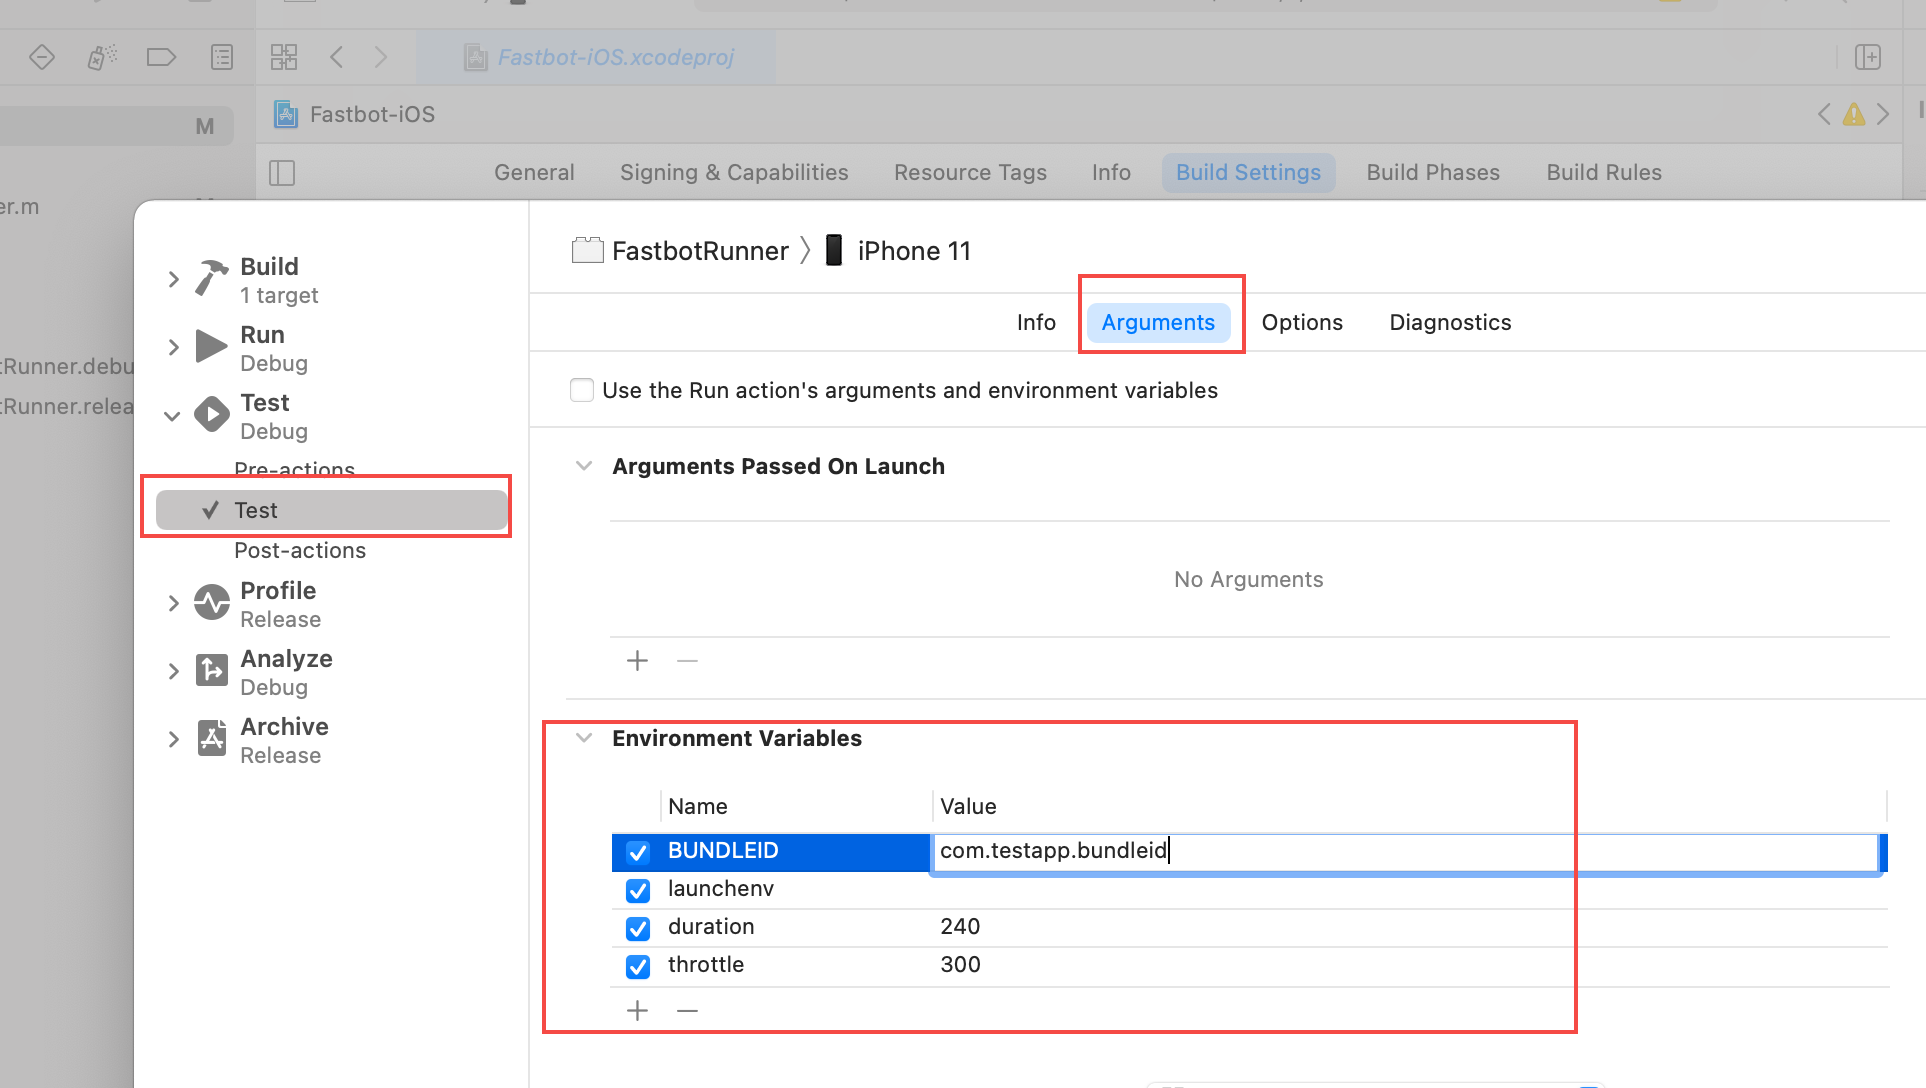Uncheck the BUNDLEID variable checkbox
Viewport: 1926px width, 1088px height.
point(638,852)
